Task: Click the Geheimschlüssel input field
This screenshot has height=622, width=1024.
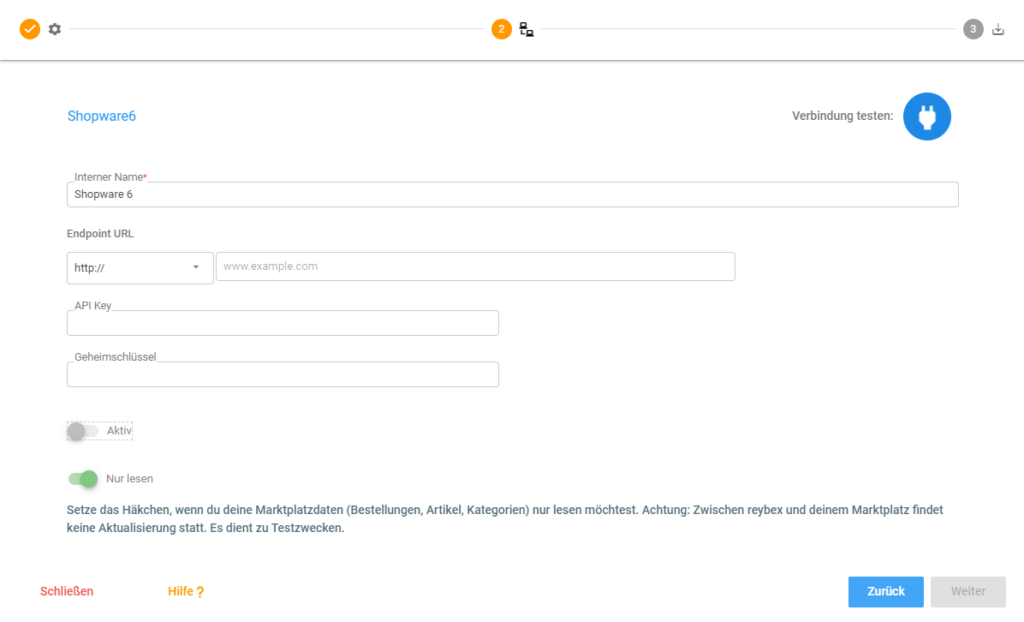Action: tap(283, 374)
